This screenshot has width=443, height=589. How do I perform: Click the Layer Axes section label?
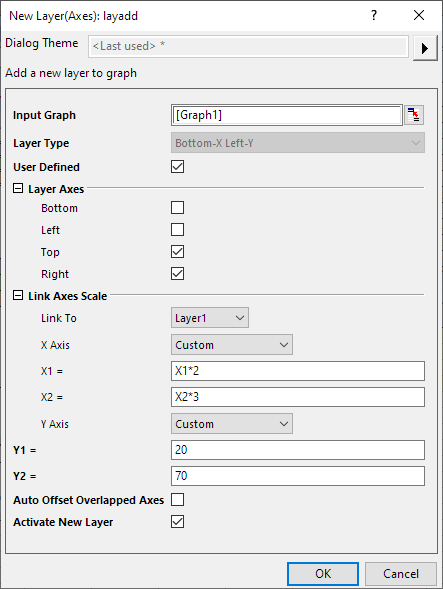56,189
